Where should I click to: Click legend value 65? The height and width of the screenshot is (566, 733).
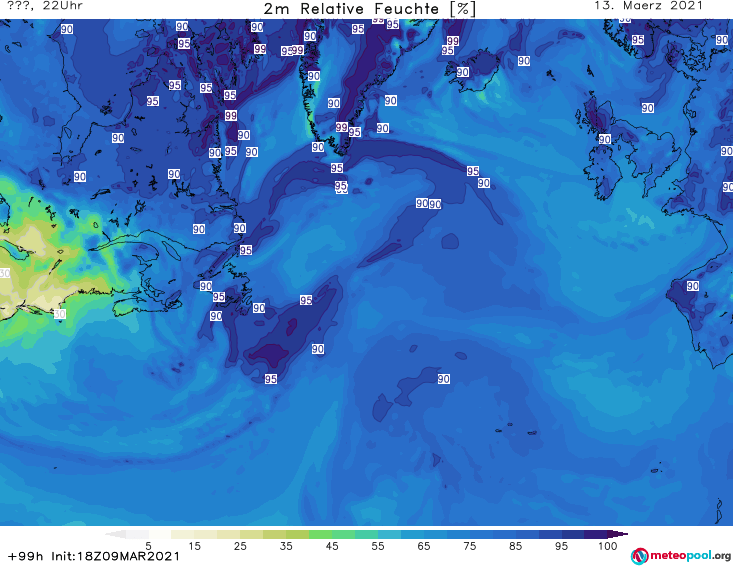424,546
